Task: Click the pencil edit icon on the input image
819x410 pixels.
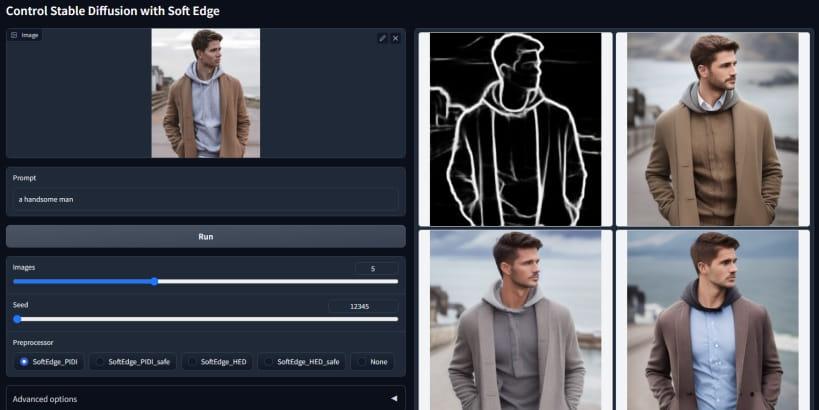Action: coord(382,38)
